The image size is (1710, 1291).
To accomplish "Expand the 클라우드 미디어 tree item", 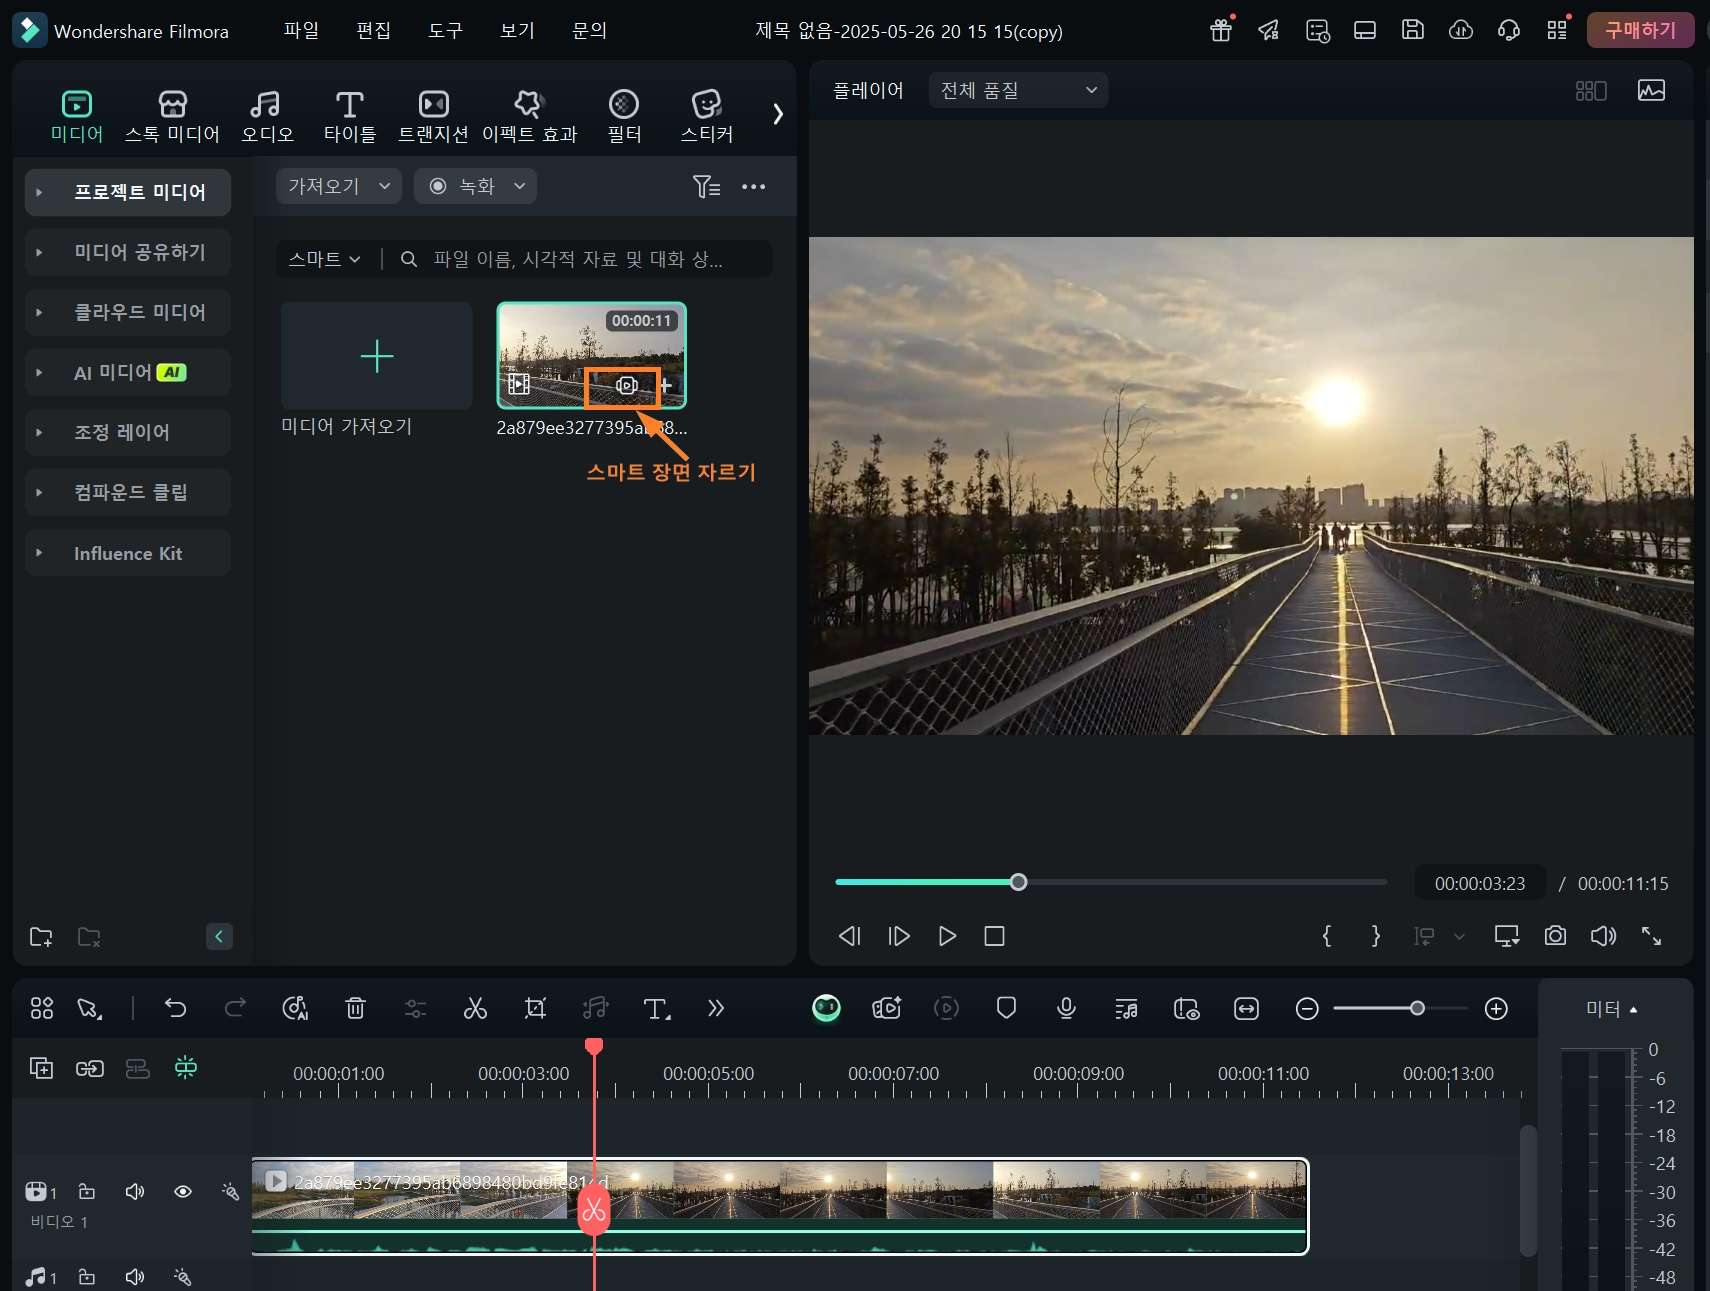I will pyautogui.click(x=39, y=312).
